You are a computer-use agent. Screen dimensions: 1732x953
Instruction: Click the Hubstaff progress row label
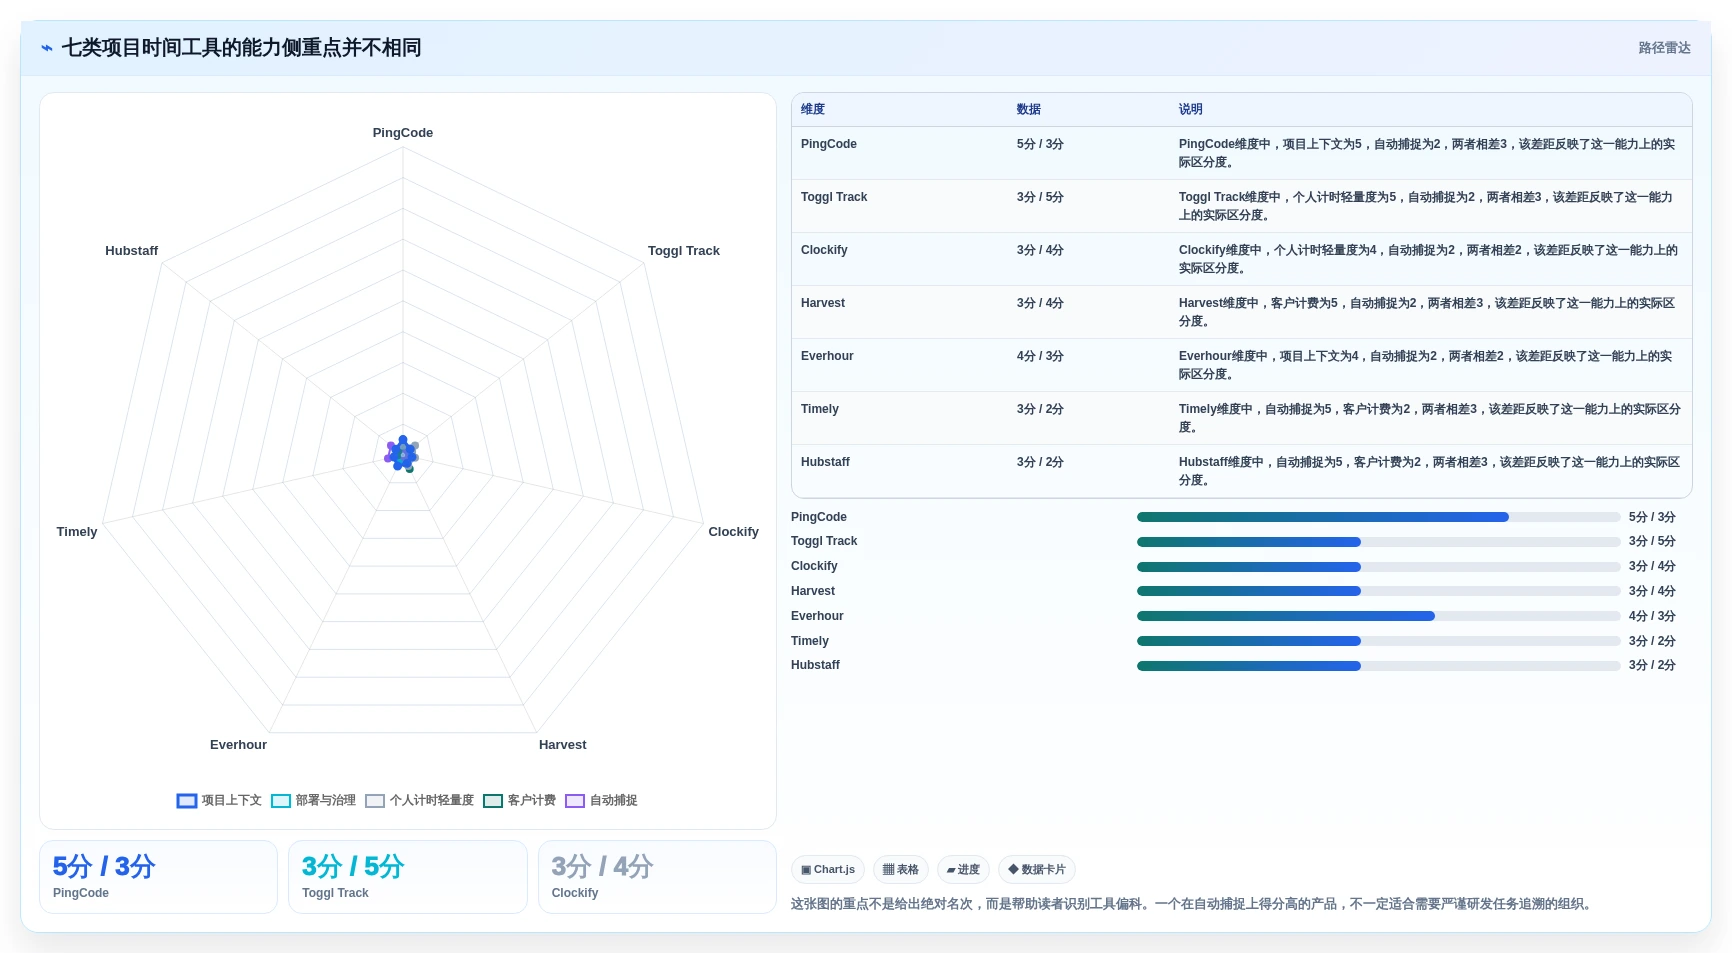tap(815, 665)
